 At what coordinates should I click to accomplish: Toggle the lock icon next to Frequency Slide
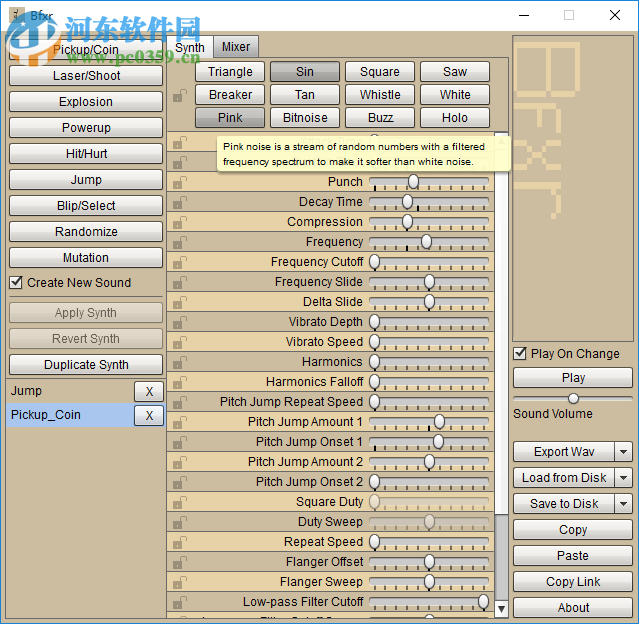click(180, 282)
